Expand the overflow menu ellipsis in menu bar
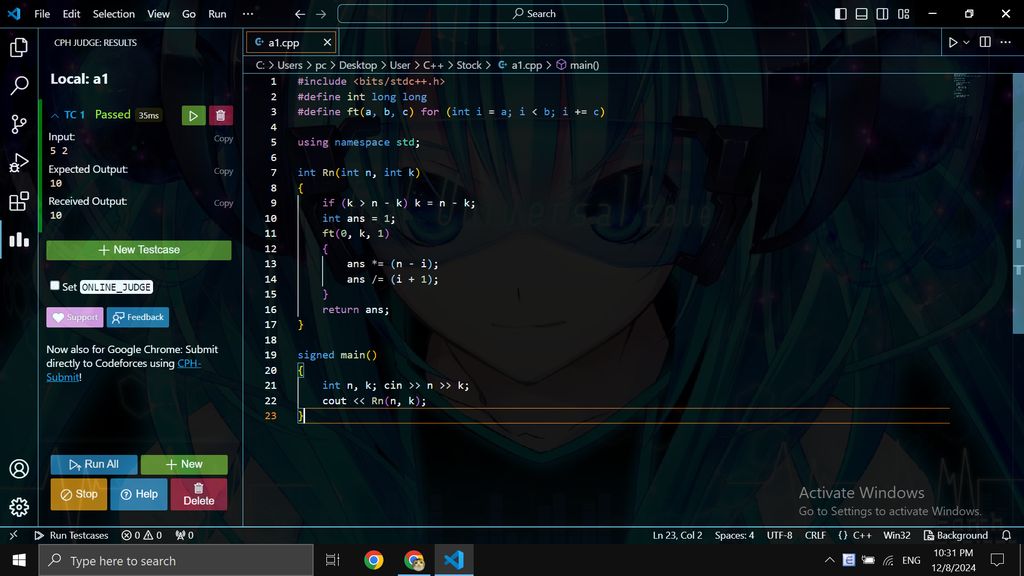Screen dimensions: 1024x576 [248, 14]
